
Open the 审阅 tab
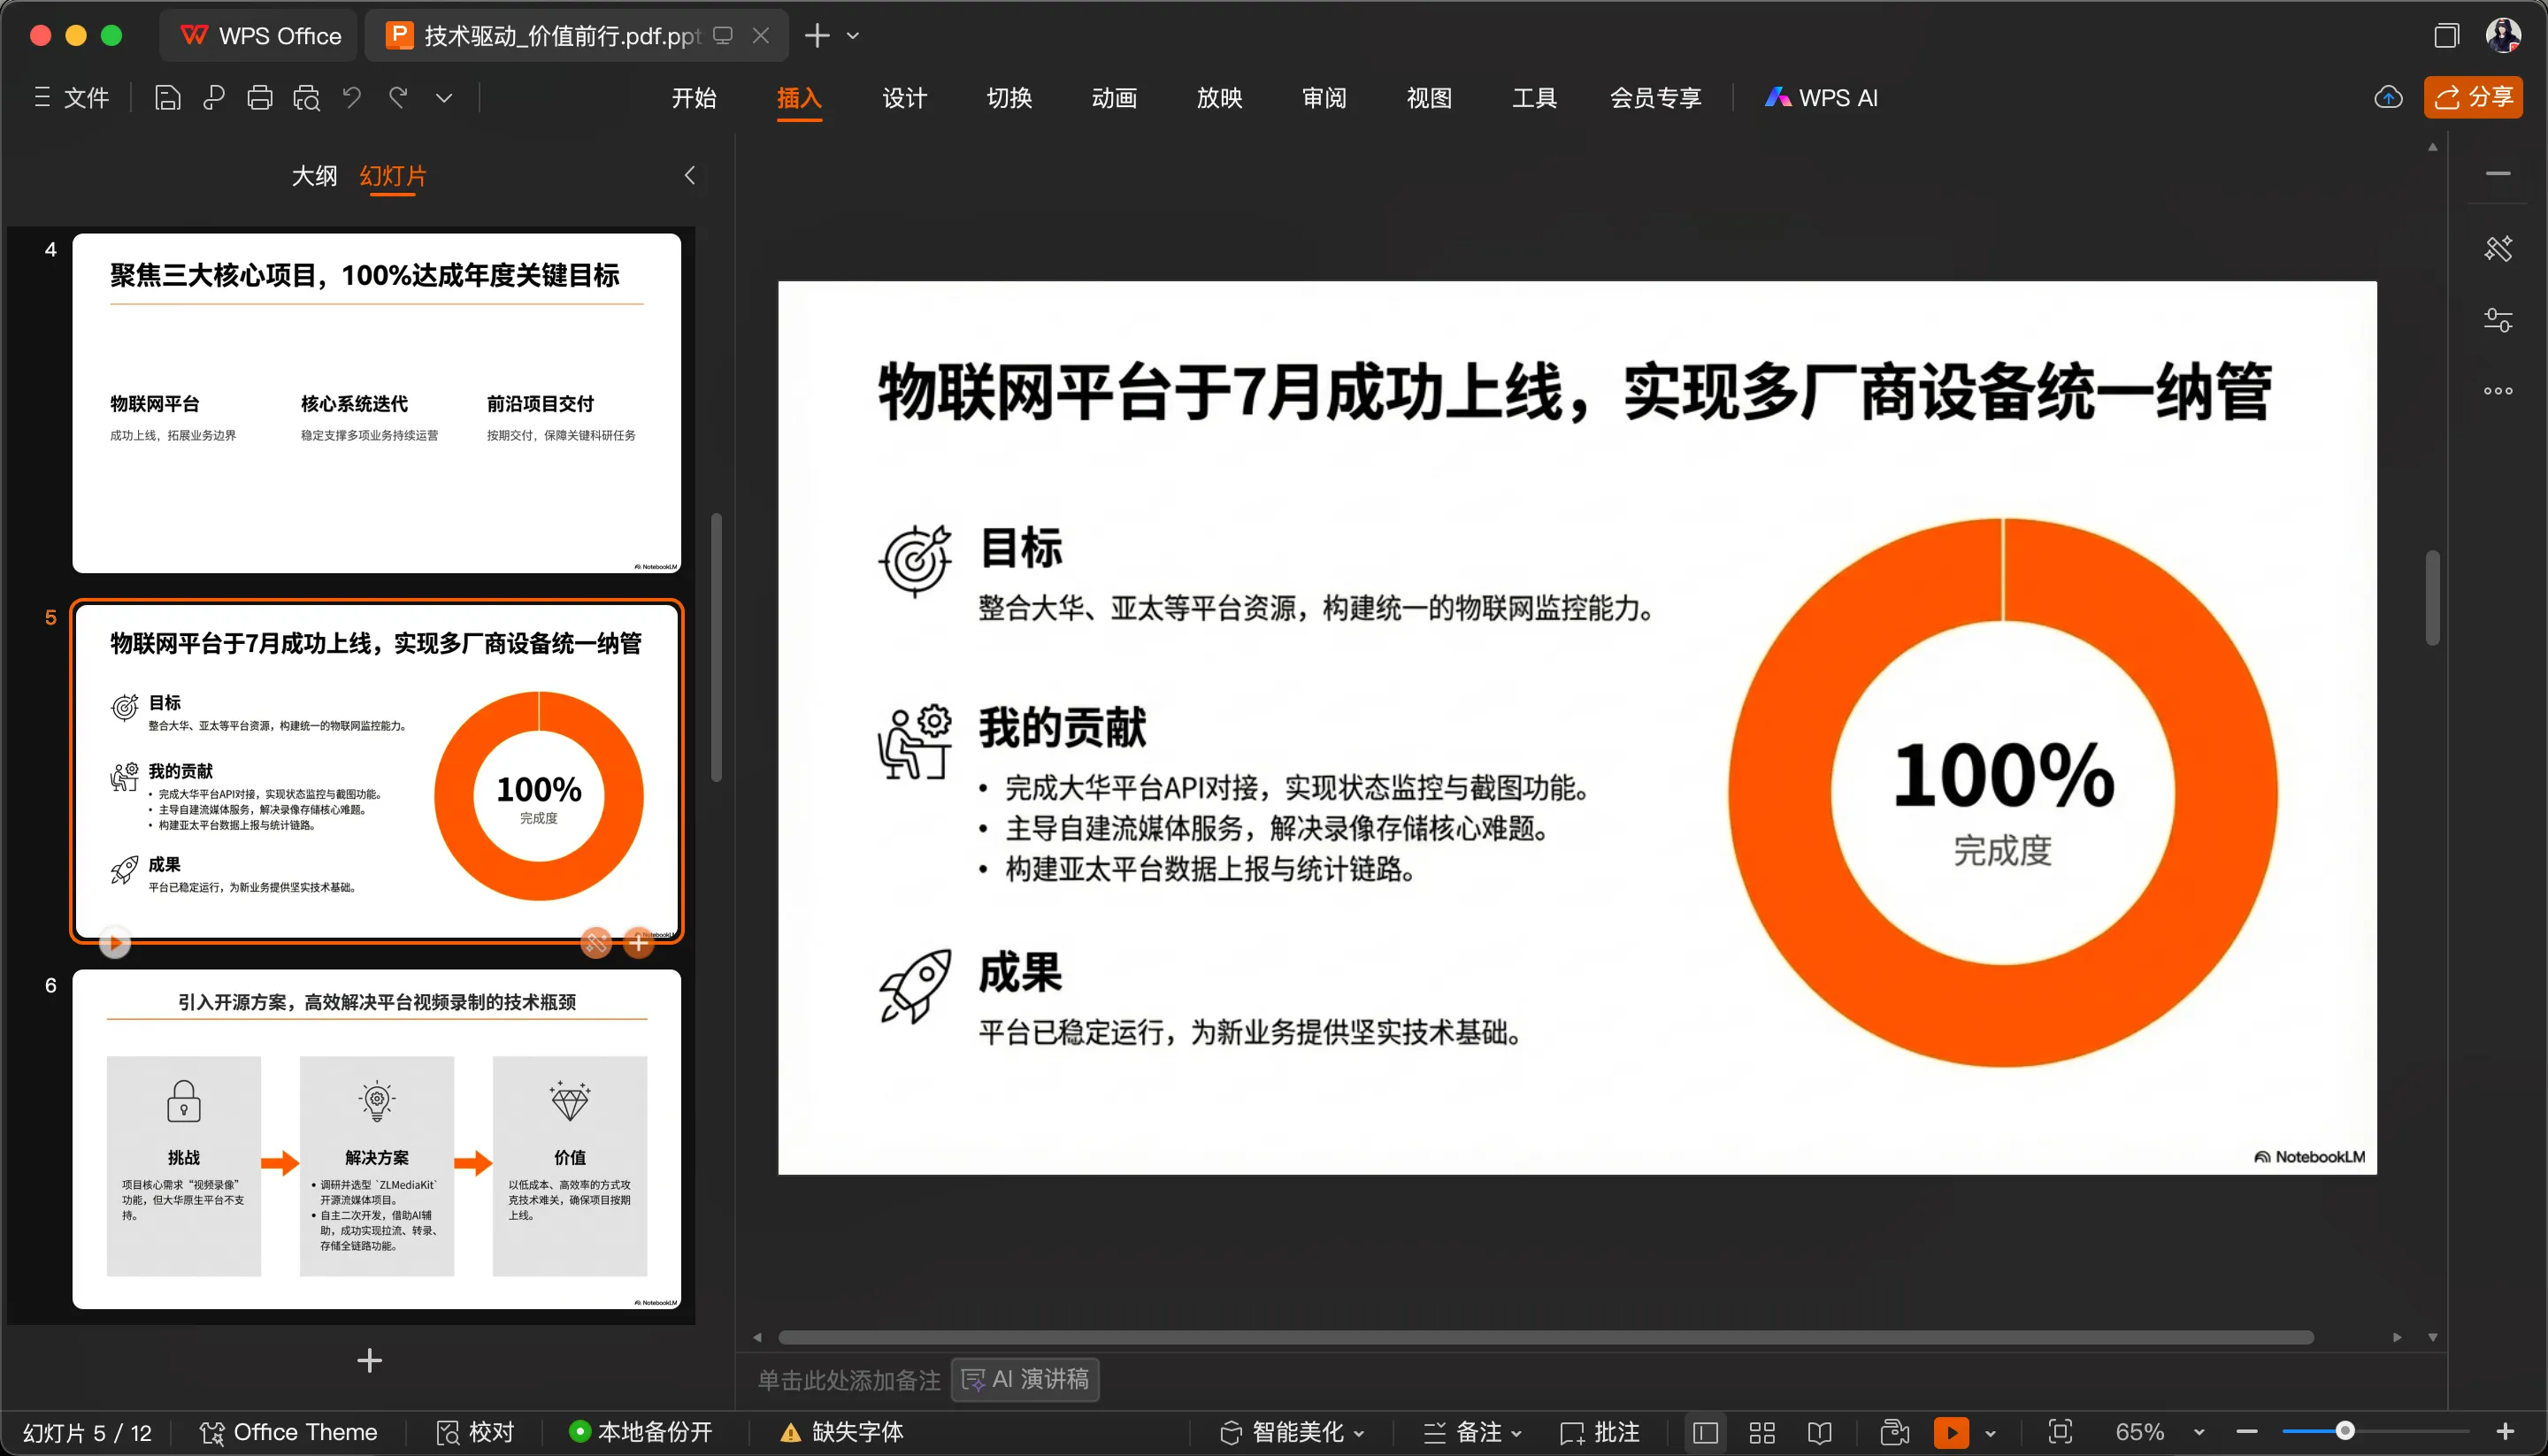[1324, 98]
